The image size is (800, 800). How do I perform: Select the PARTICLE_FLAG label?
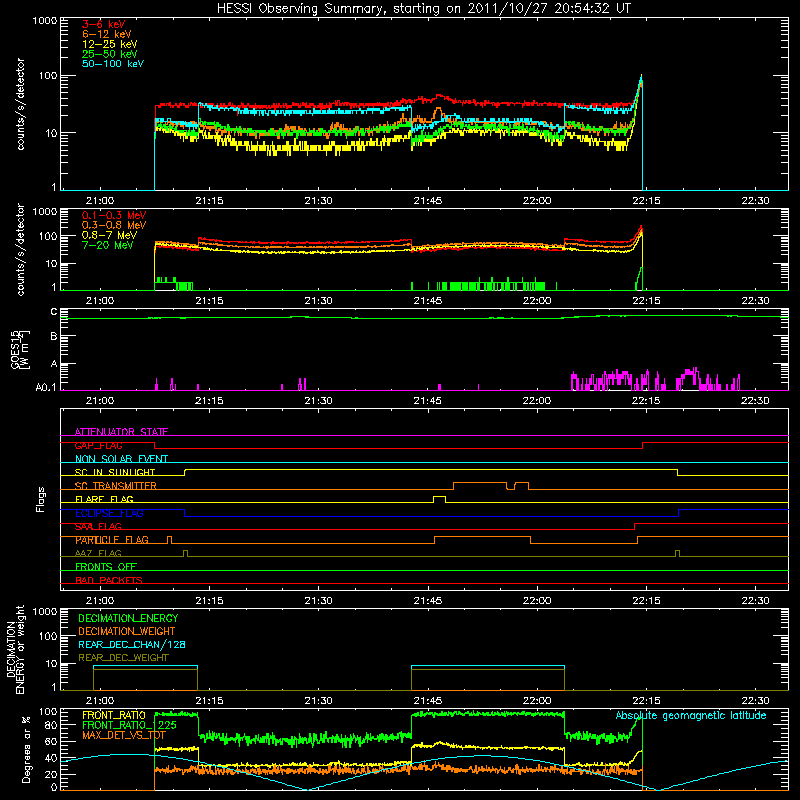[x=112, y=540]
